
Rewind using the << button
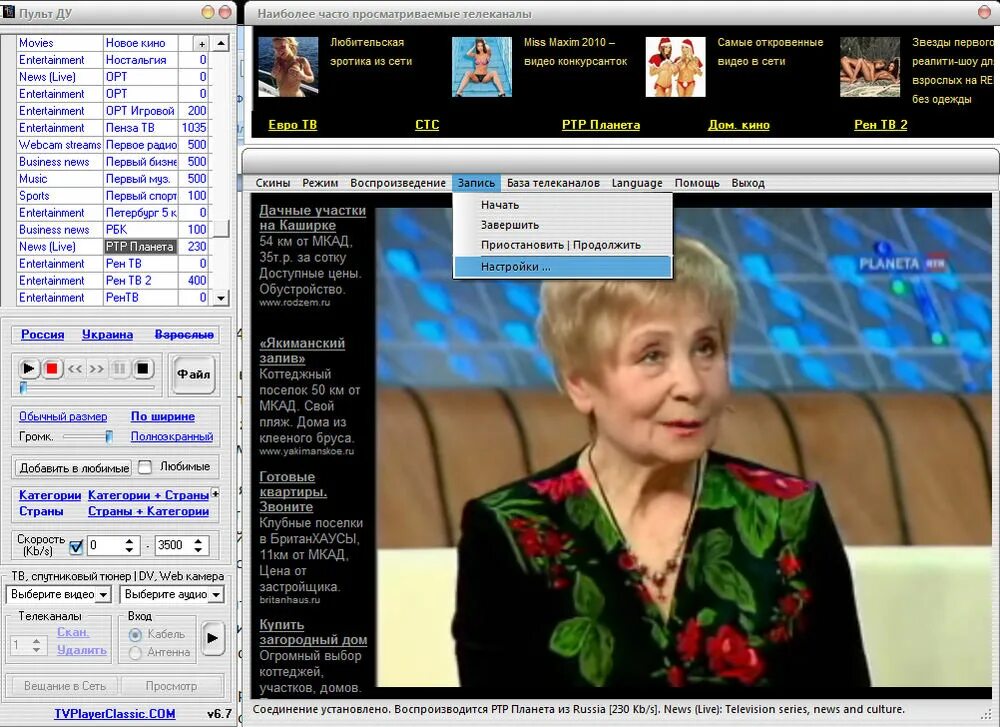[x=75, y=369]
